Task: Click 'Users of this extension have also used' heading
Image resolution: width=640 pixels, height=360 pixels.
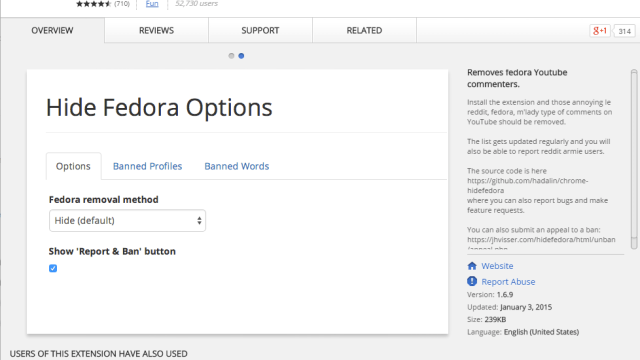Action: coord(98,354)
